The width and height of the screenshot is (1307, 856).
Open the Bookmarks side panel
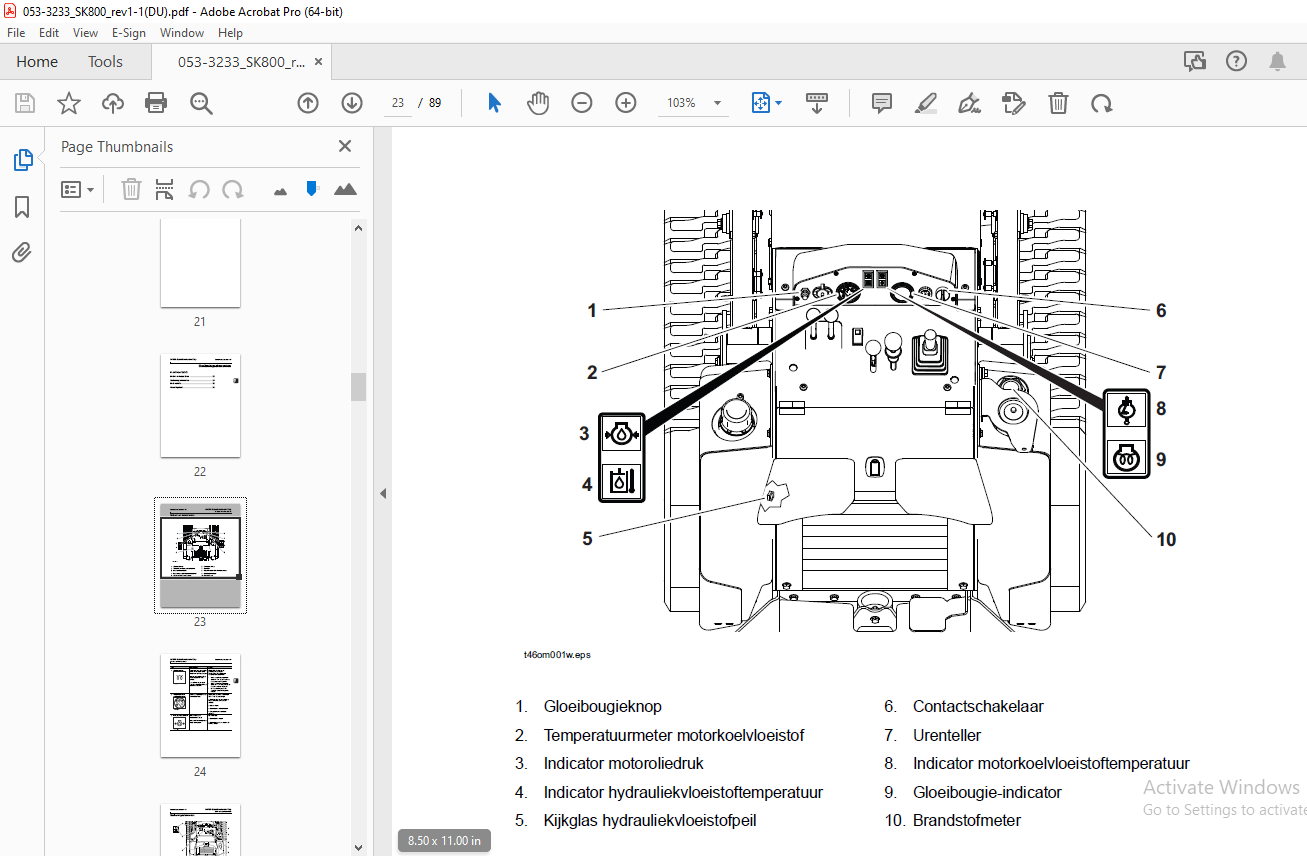click(x=22, y=207)
